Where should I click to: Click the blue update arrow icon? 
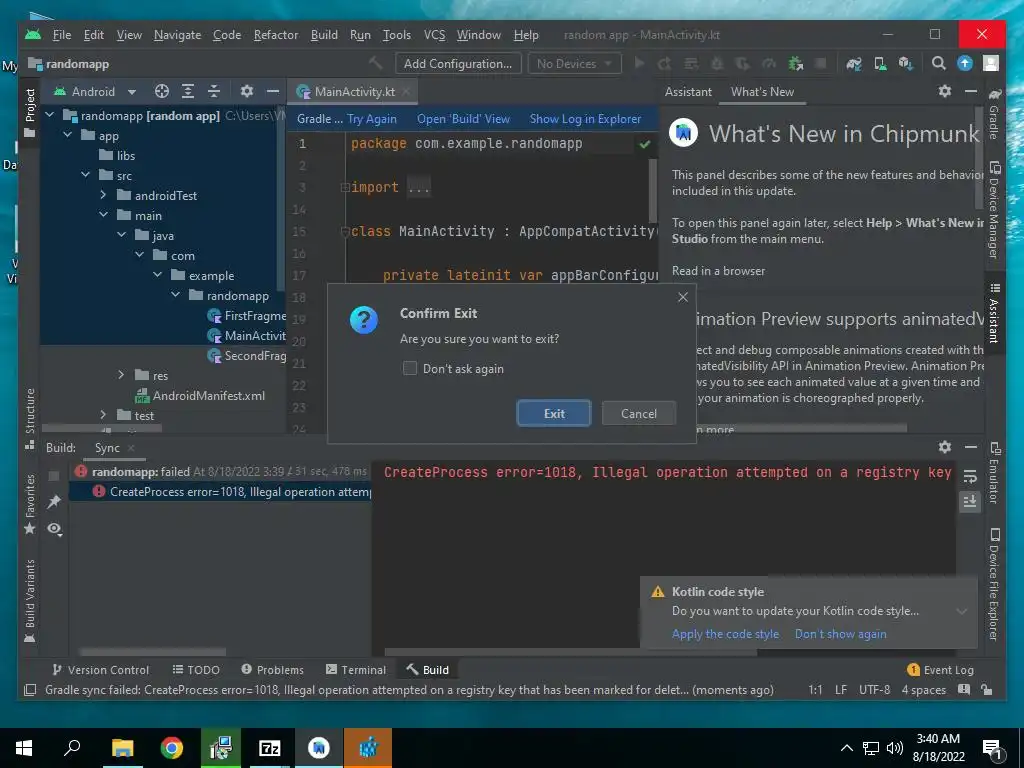click(965, 63)
